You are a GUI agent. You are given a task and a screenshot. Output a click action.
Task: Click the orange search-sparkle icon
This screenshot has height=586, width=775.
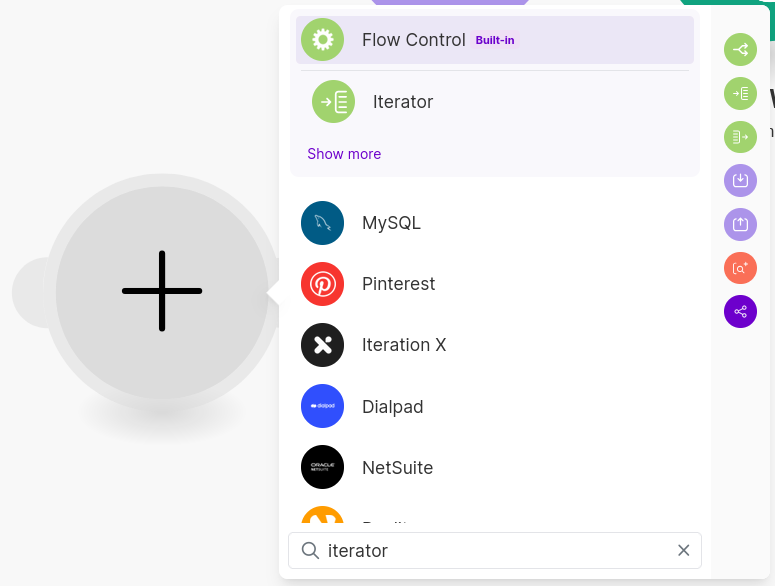click(x=740, y=268)
